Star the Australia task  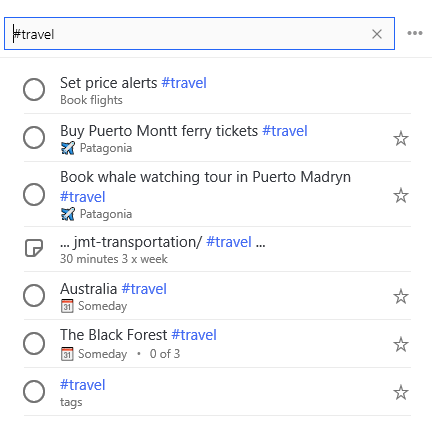pos(401,296)
